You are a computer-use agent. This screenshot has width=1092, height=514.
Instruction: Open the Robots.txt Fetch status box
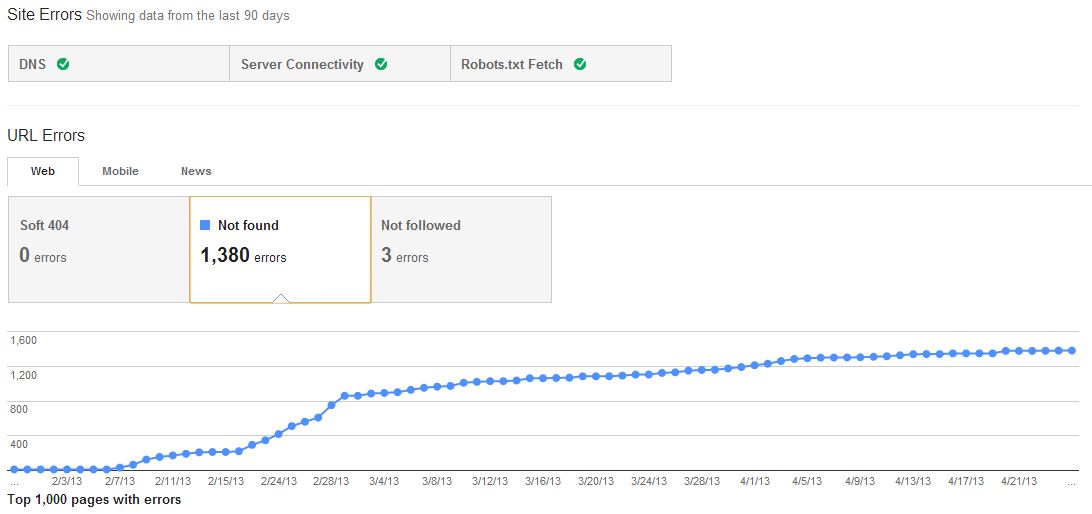point(560,64)
